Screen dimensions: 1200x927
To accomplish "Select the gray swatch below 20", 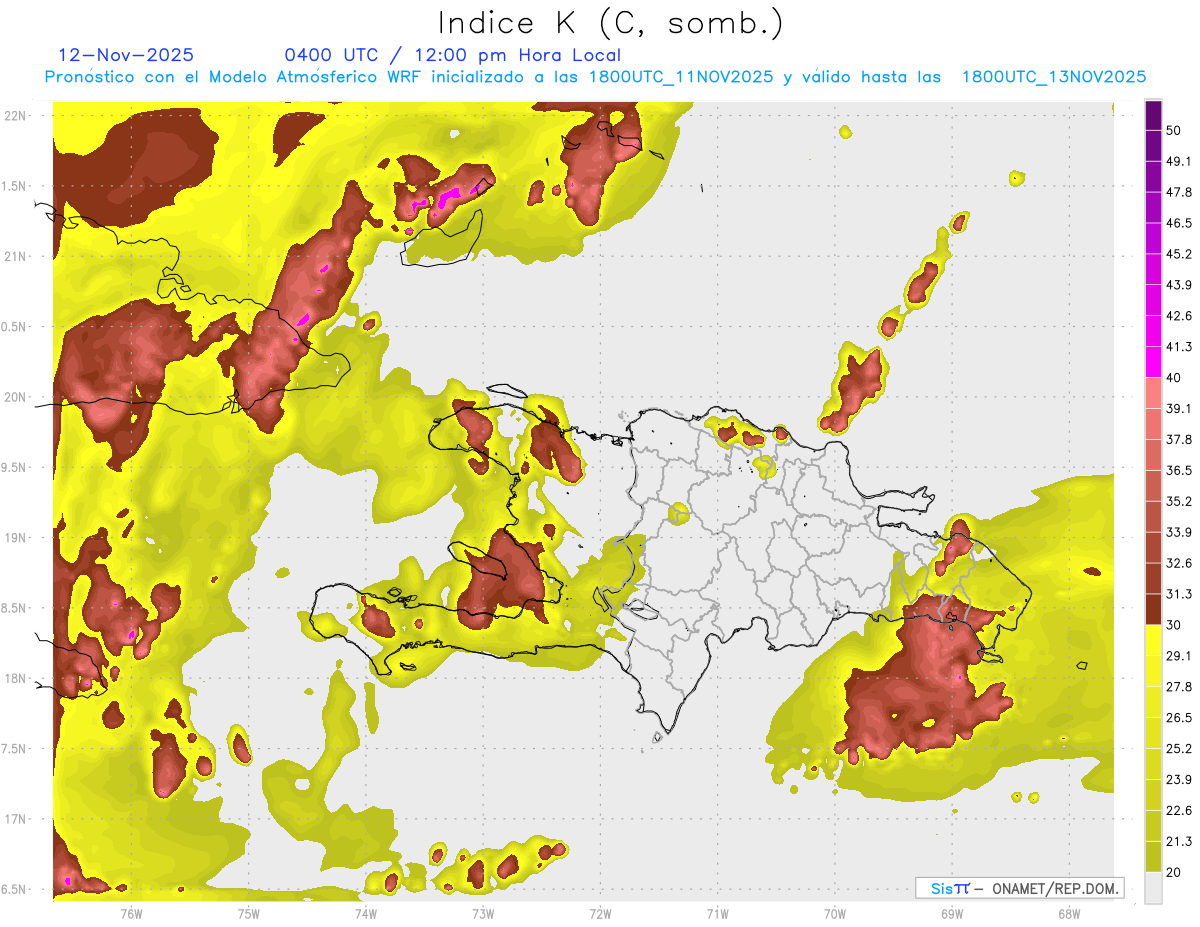I will point(1153,887).
